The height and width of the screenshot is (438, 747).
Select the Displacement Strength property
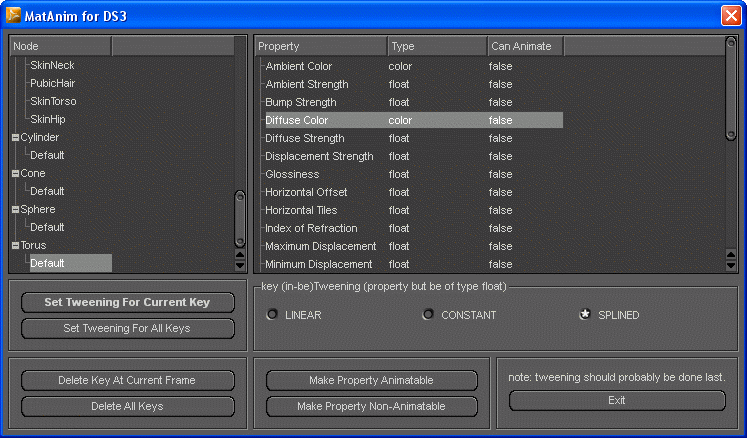319,156
